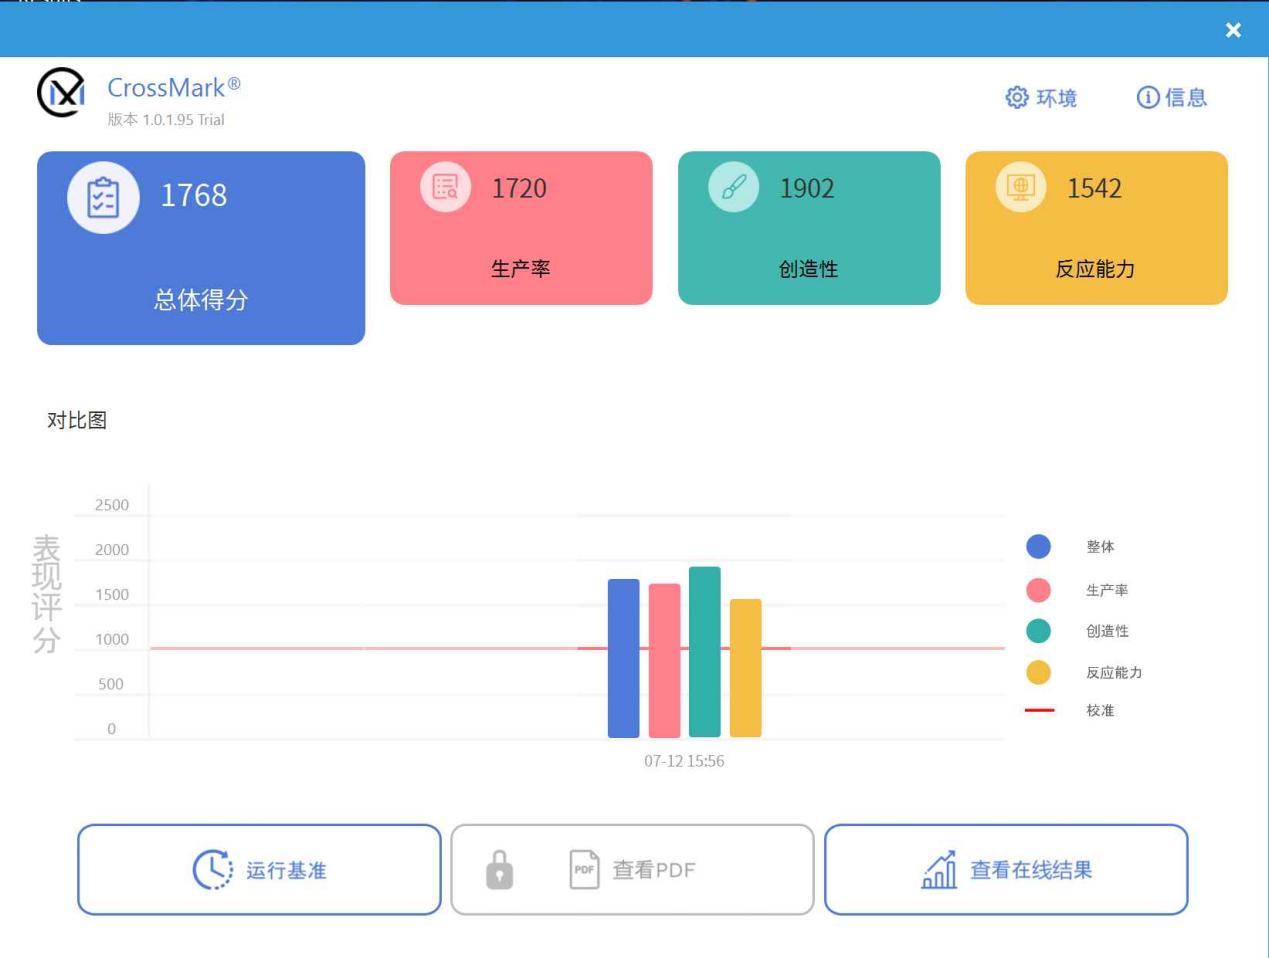Open the 信息 info link

(1172, 97)
